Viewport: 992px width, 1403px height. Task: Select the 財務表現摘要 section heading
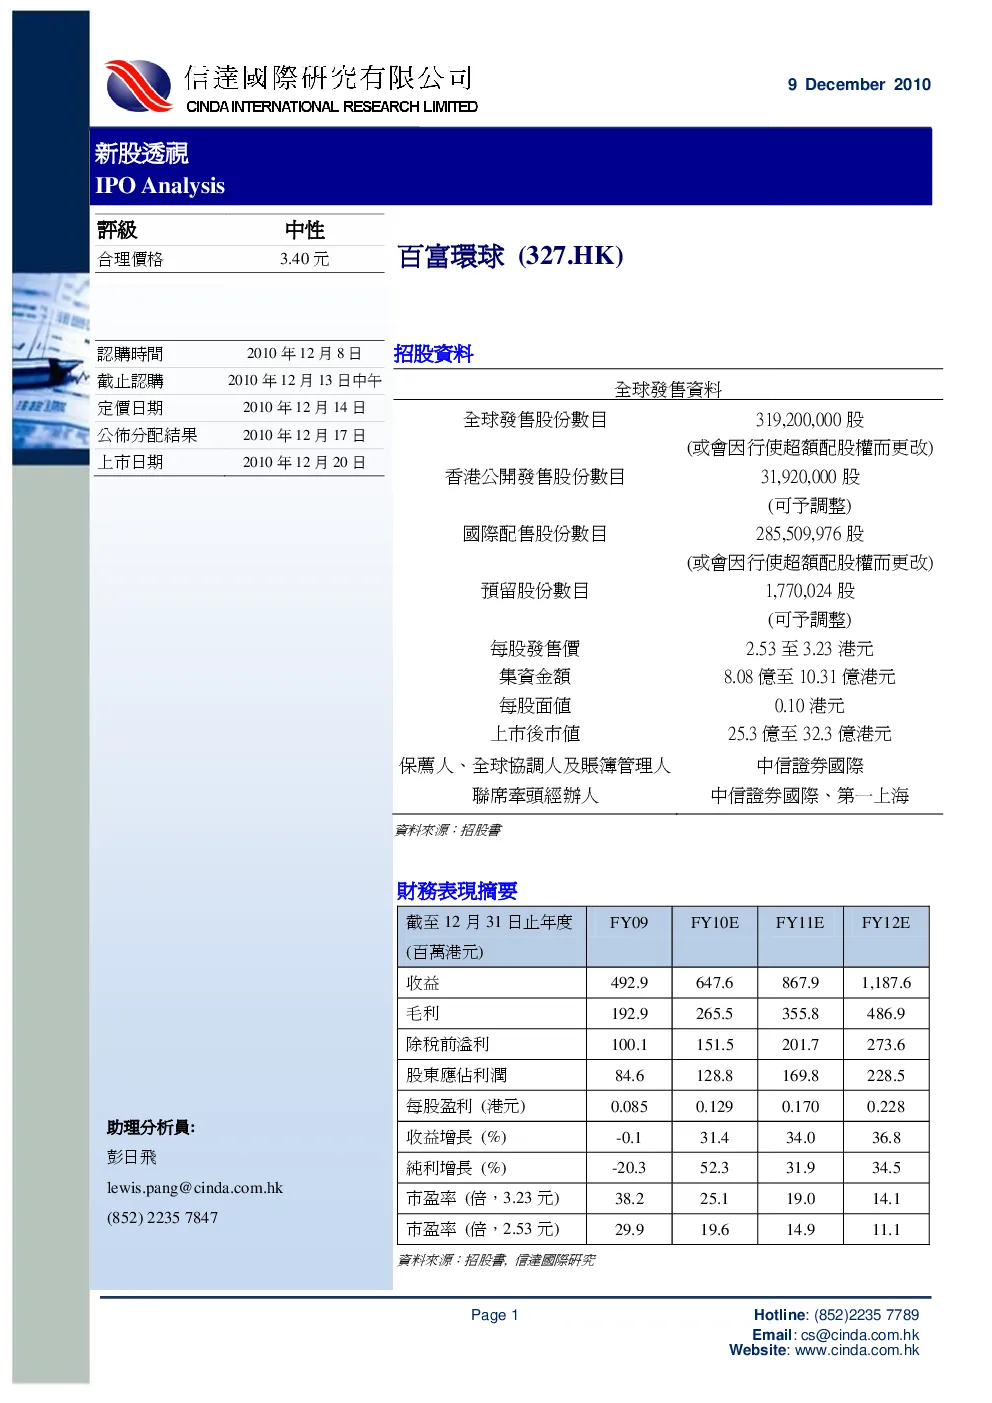457,891
